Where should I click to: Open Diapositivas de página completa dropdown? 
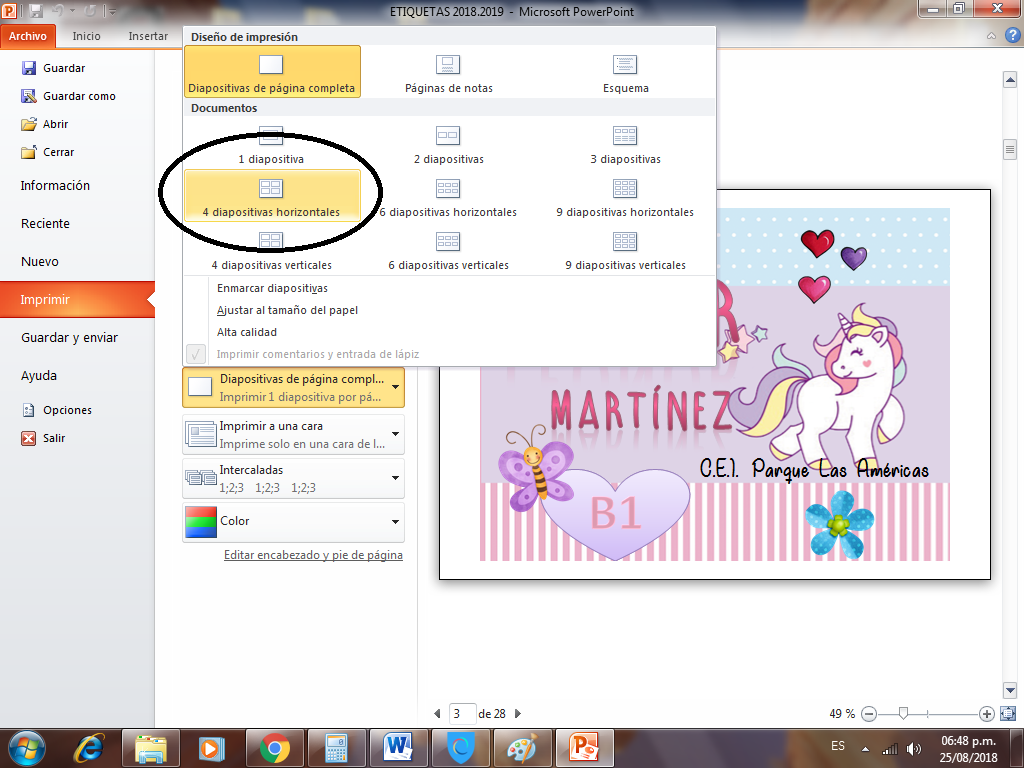(293, 388)
